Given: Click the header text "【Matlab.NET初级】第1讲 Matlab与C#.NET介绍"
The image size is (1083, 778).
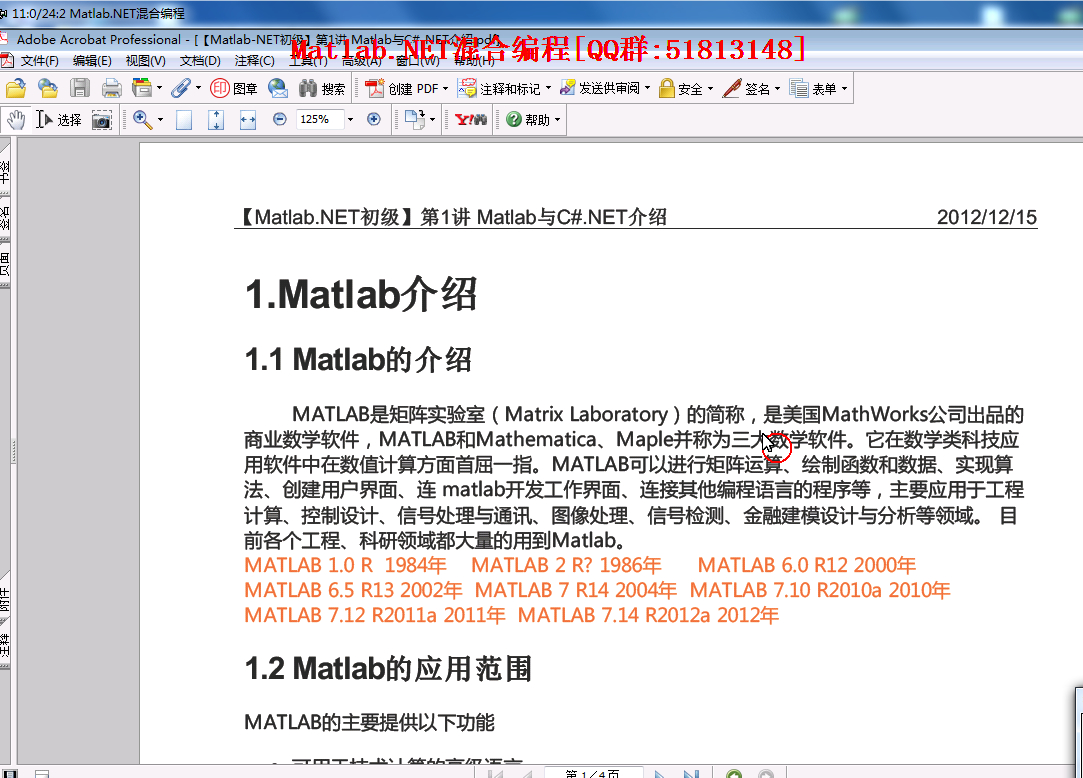Looking at the screenshot, I should point(452,217).
